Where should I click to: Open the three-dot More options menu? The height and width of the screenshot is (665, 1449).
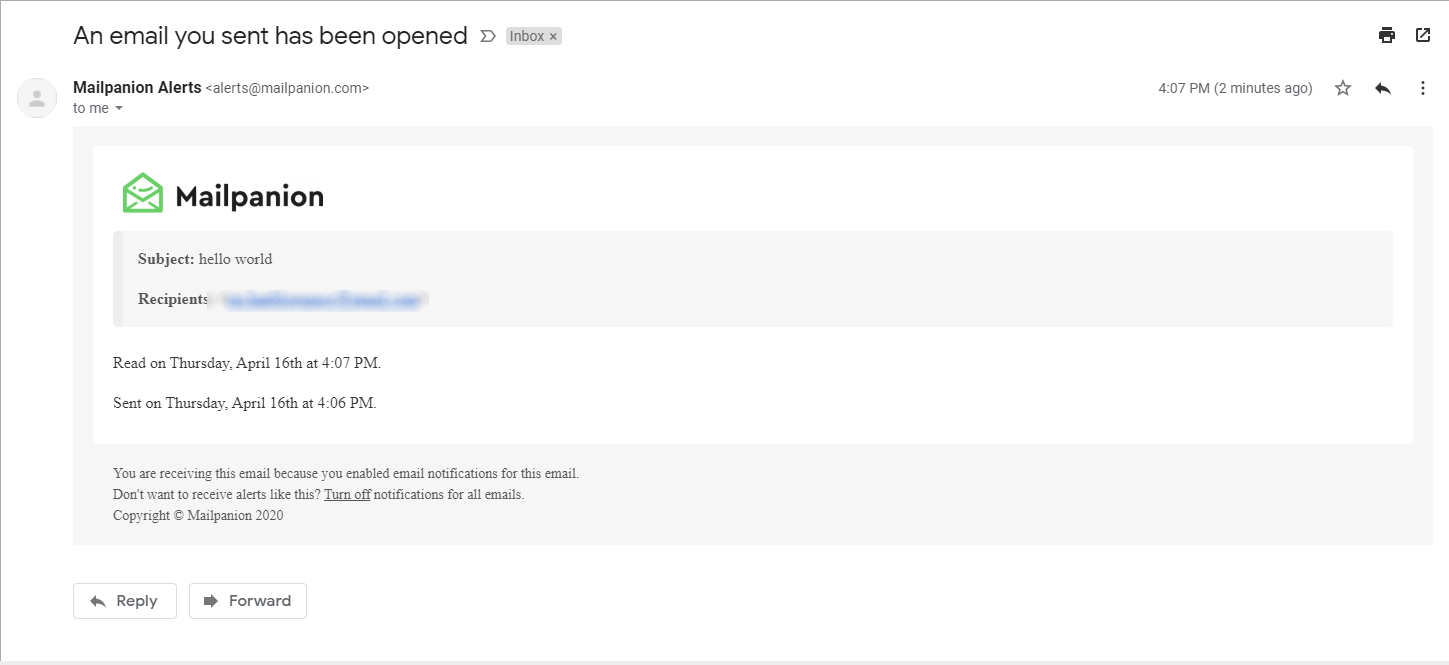coord(1423,88)
